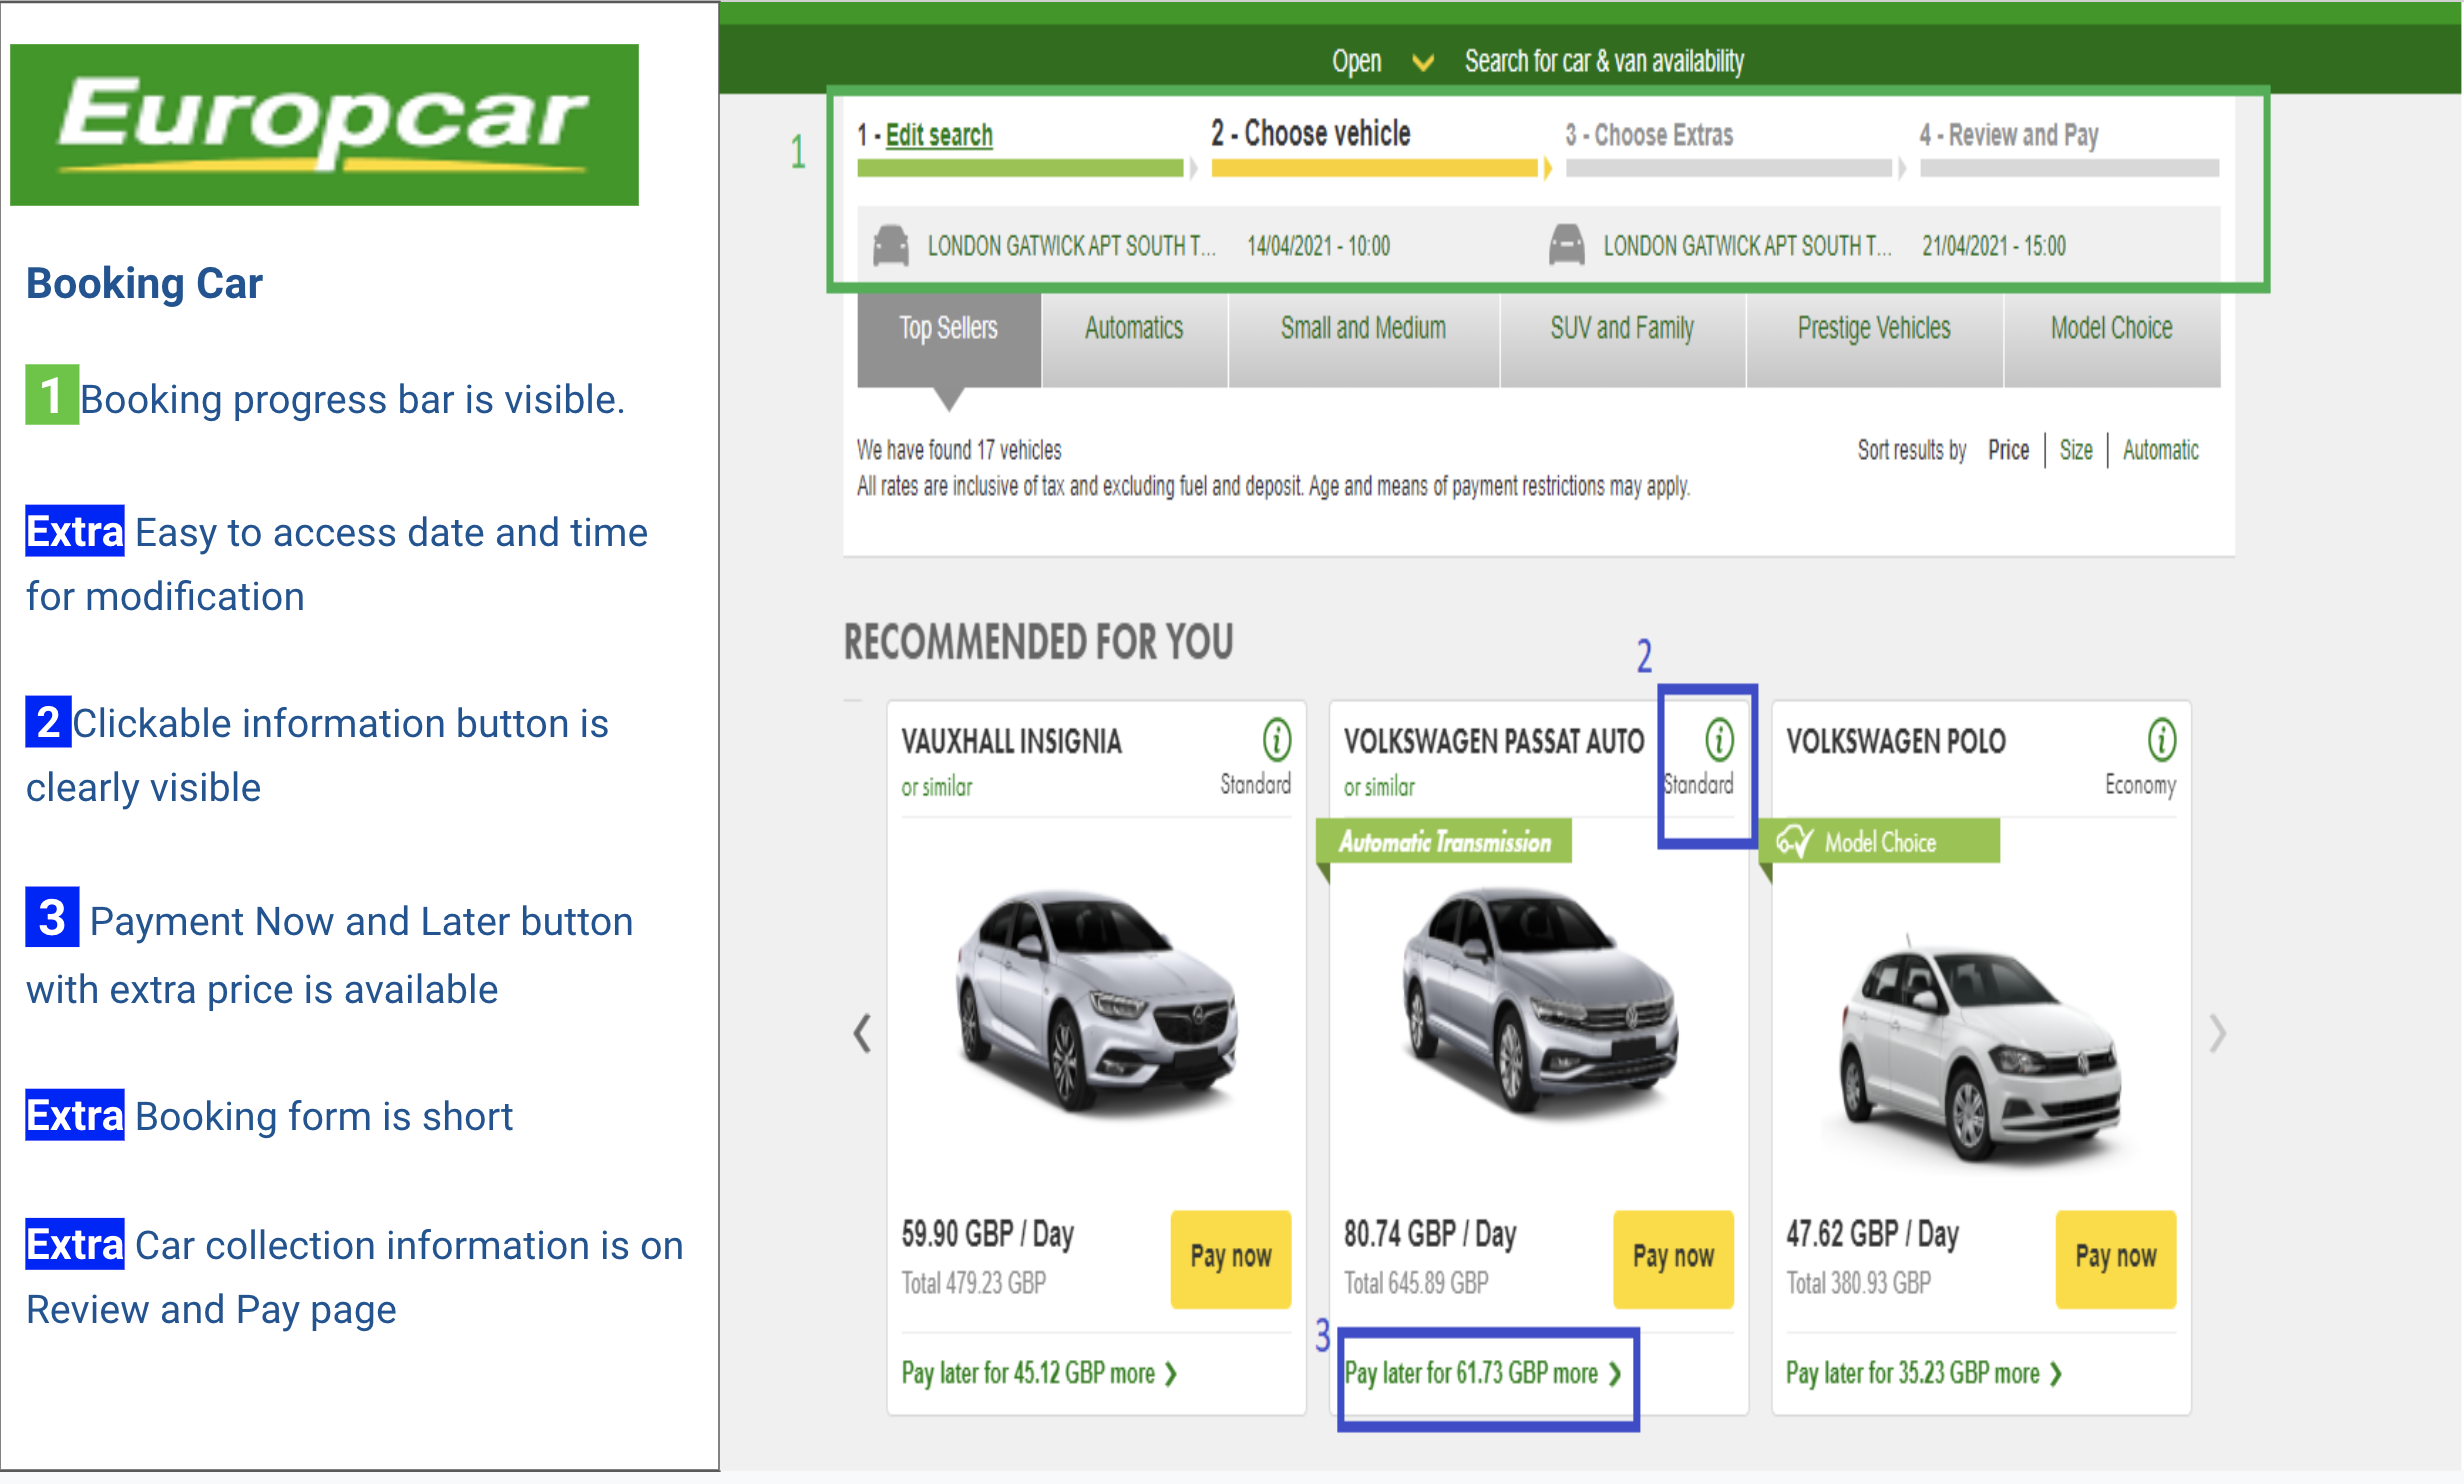The width and height of the screenshot is (2464, 1484).
Task: Sort results by Size
Action: click(x=2076, y=450)
